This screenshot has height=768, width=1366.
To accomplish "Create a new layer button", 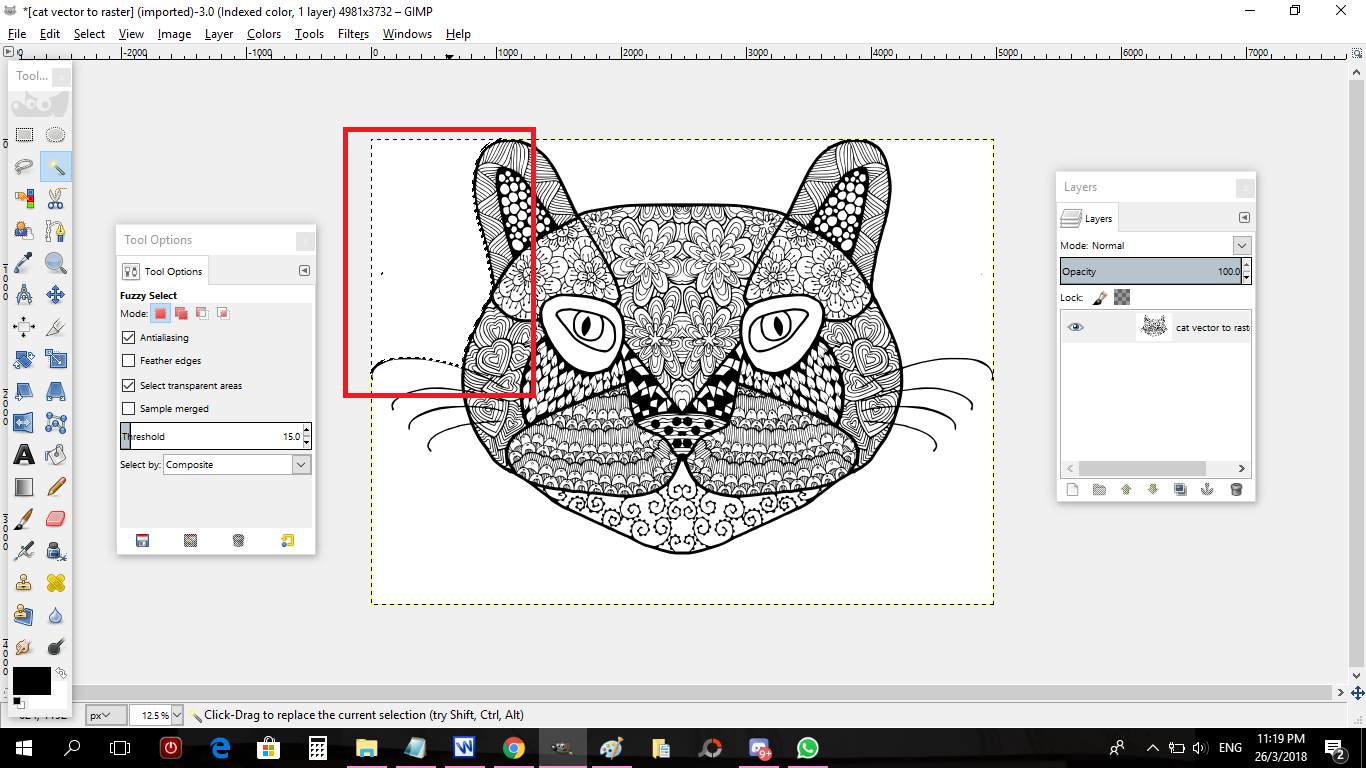I will 1072,490.
